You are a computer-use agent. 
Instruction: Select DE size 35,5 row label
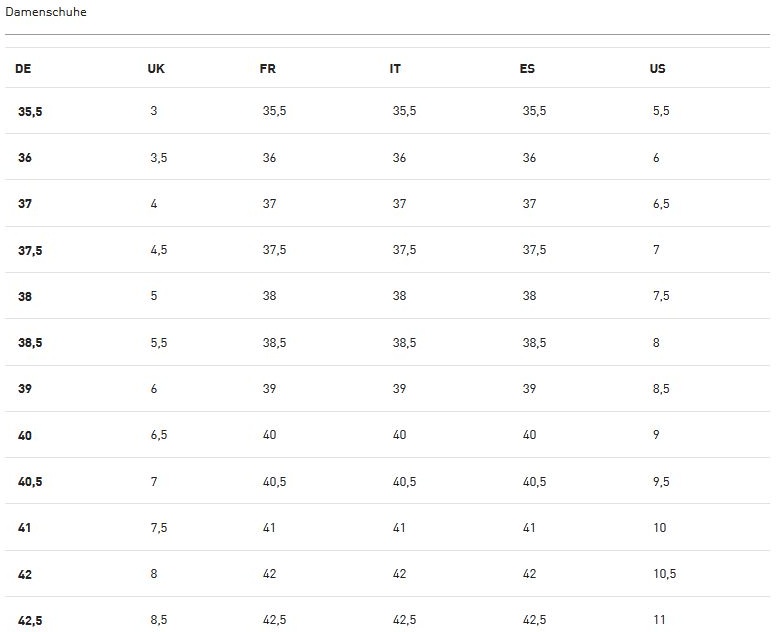point(30,112)
